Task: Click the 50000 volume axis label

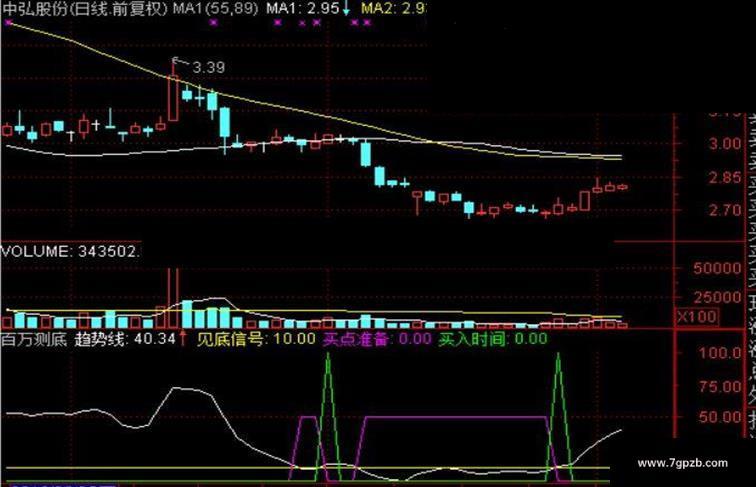Action: pos(717,268)
